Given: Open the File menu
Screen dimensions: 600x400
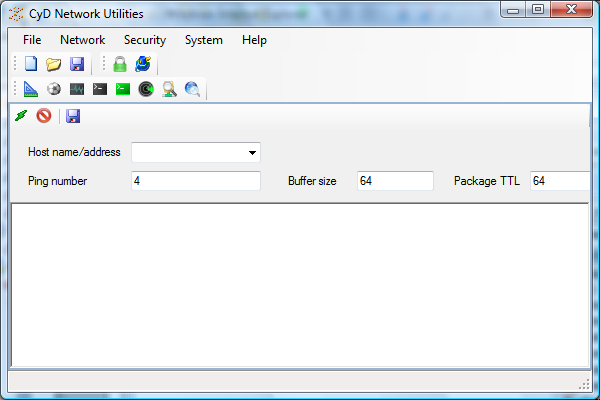Looking at the screenshot, I should coord(32,40).
